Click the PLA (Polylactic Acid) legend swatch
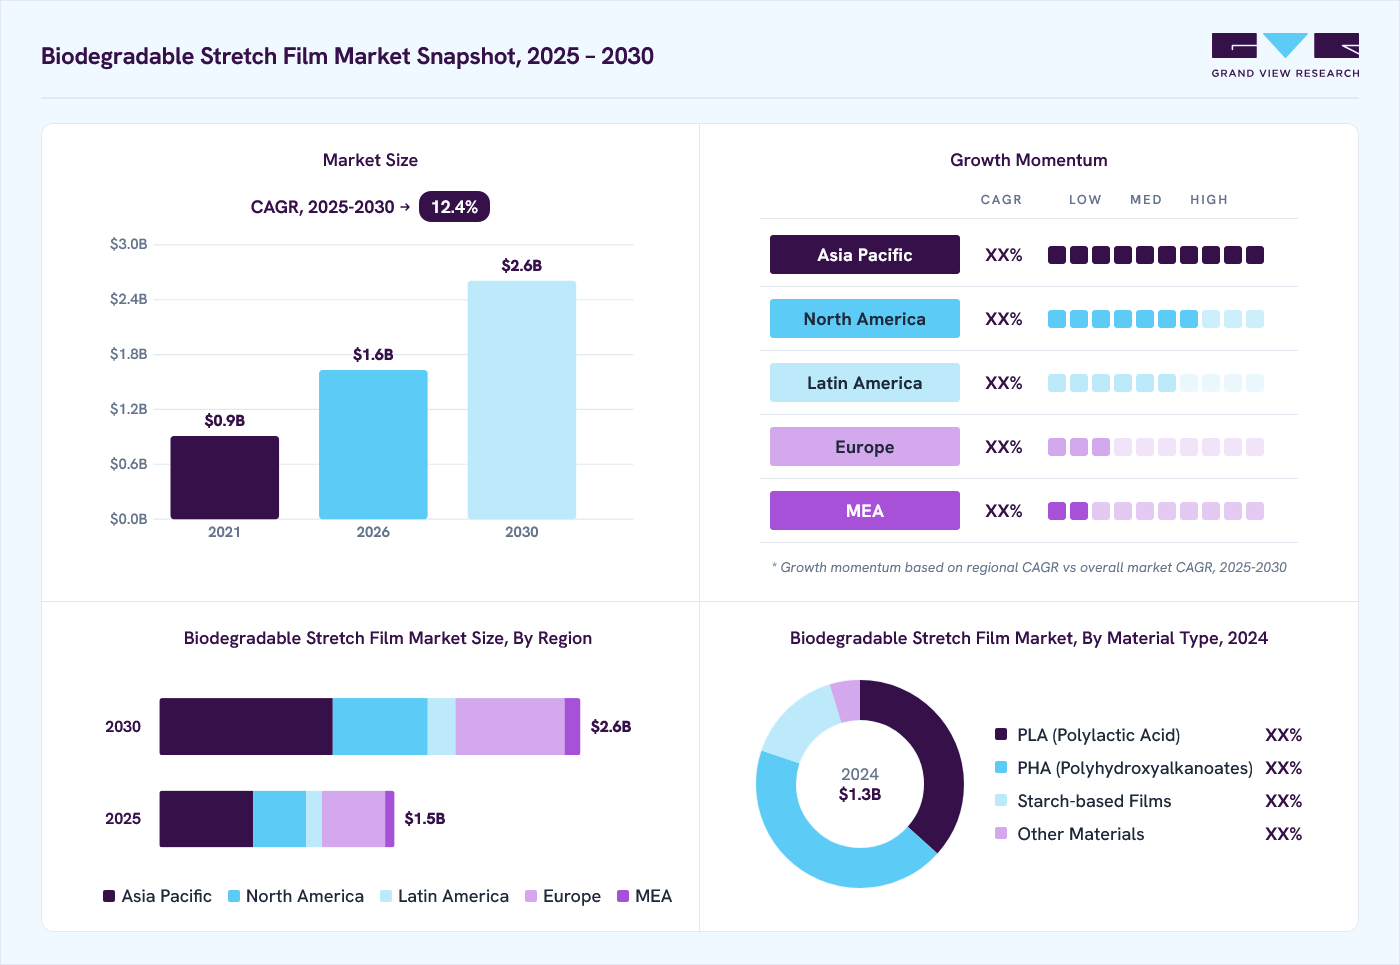 (x=1001, y=734)
